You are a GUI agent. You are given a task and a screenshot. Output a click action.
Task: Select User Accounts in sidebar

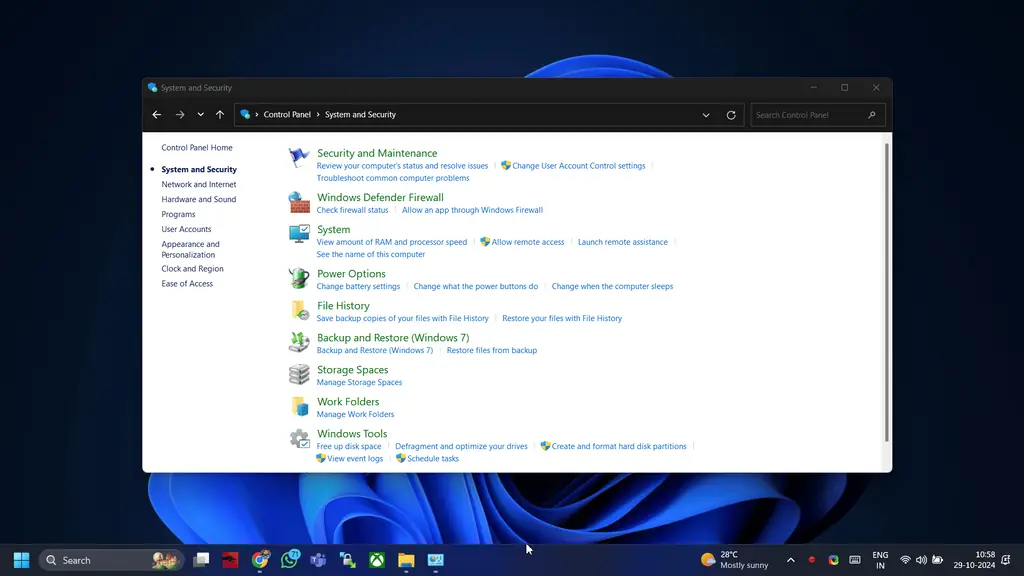pos(186,229)
